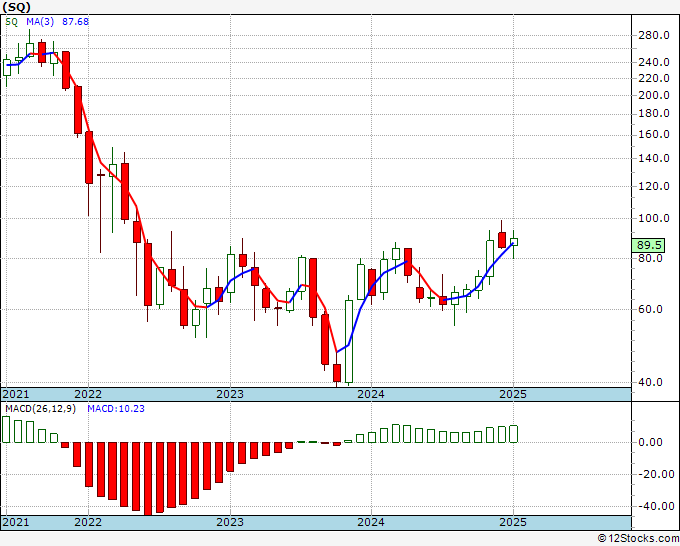Click 2022 on the price chart timeline

88,394
